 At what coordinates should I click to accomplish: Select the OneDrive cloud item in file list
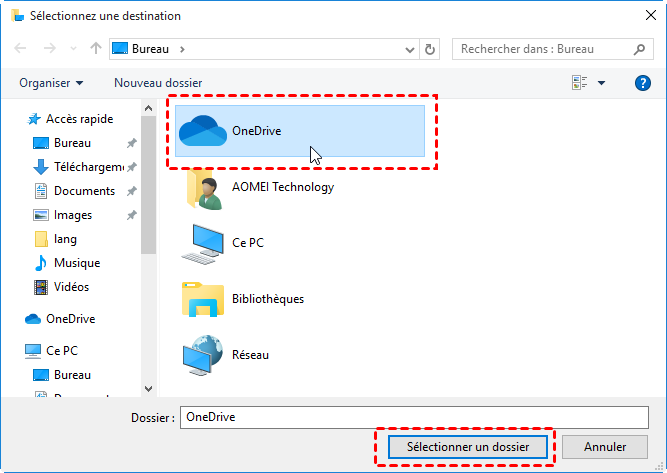pos(300,131)
